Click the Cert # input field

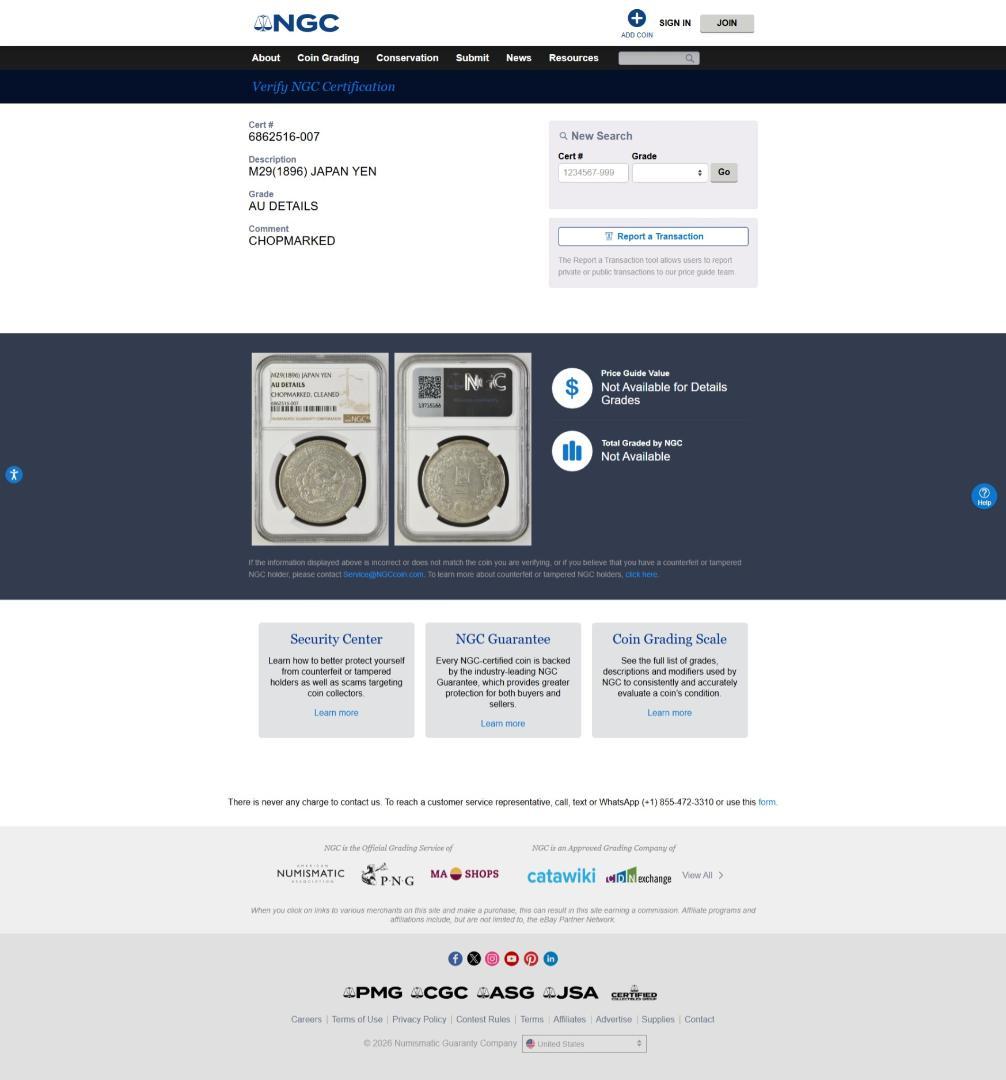[x=593, y=173]
